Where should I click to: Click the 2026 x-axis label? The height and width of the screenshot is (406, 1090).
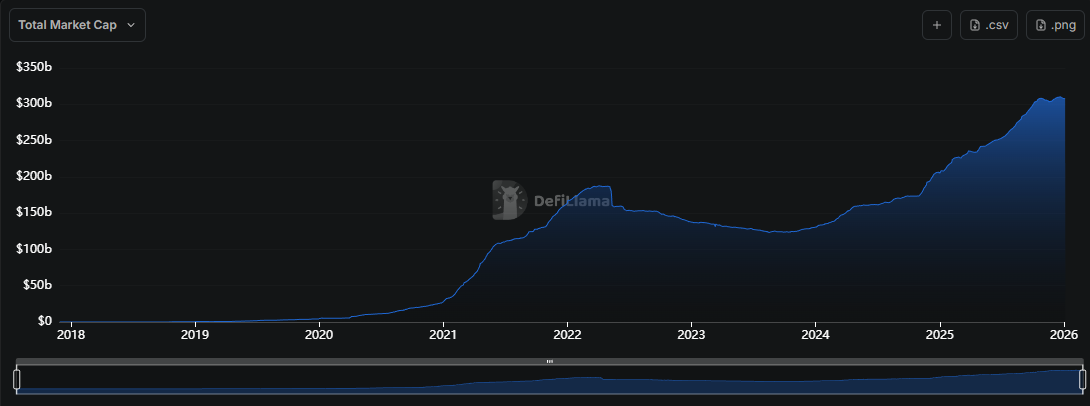pos(1064,335)
